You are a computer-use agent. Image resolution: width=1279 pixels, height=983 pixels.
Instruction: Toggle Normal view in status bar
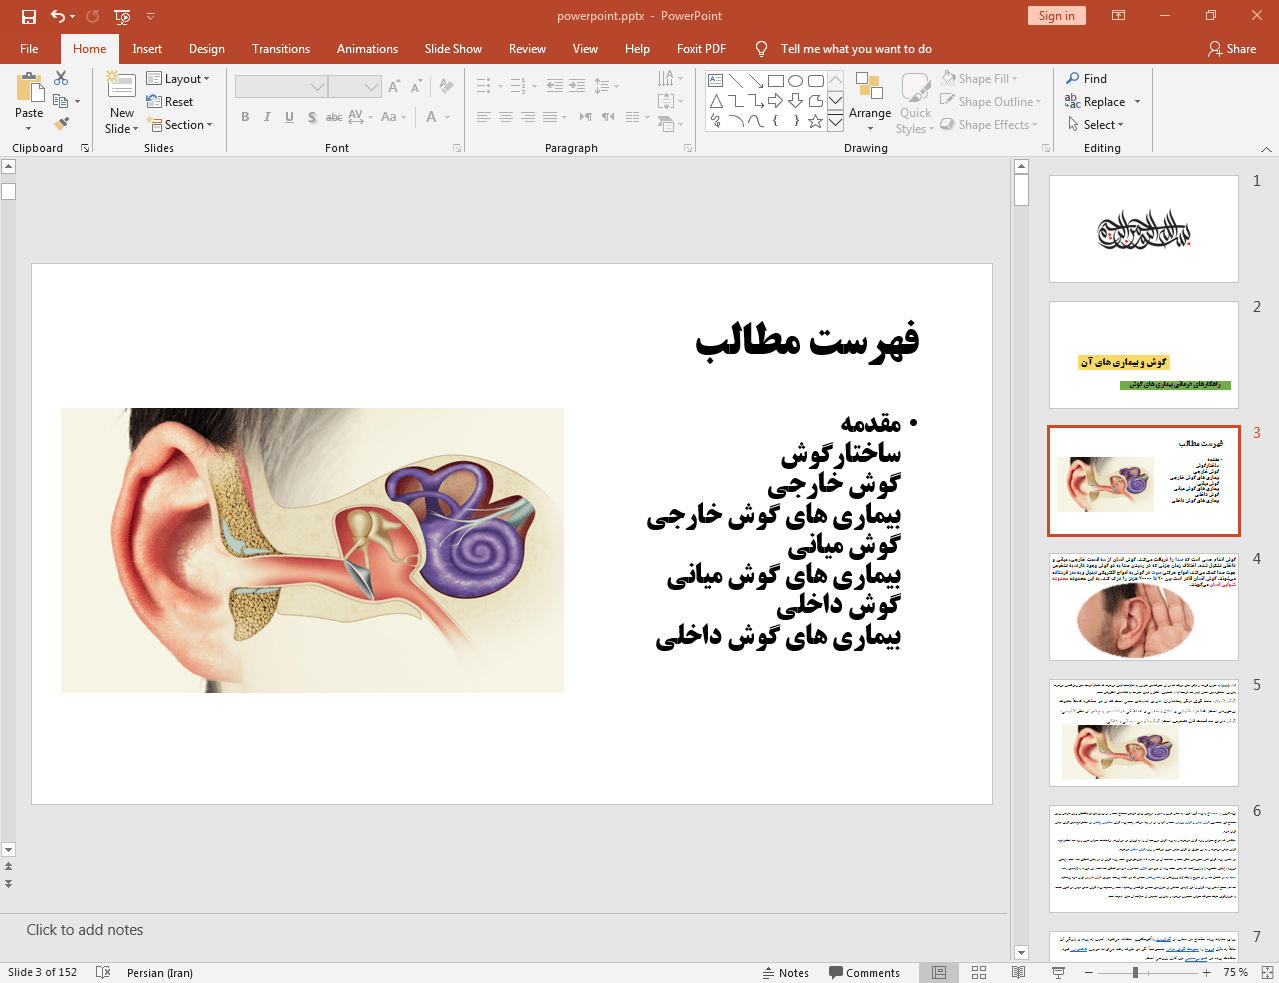(x=939, y=972)
